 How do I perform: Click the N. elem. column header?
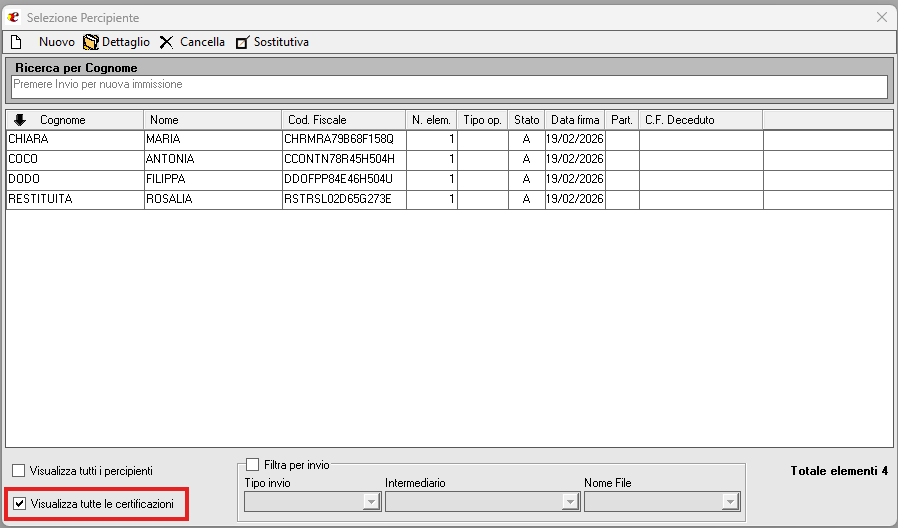431,120
